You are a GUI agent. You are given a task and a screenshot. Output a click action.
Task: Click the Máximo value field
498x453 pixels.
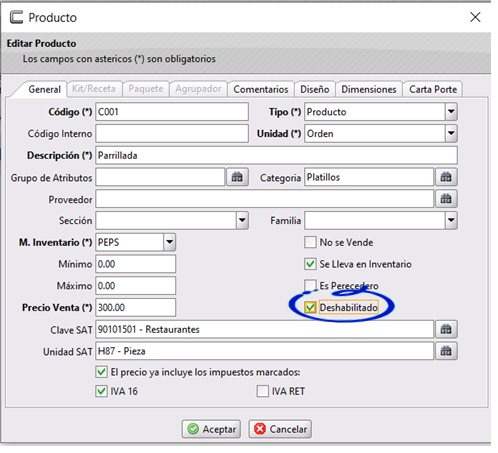pos(136,286)
